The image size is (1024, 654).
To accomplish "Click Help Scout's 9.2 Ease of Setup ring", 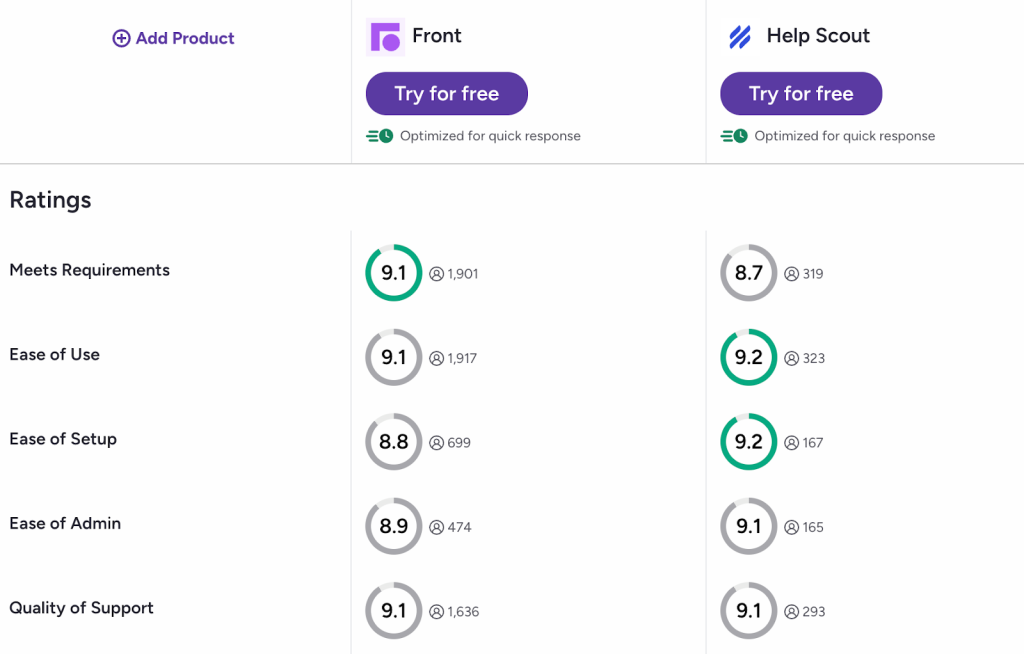I will (x=748, y=441).
